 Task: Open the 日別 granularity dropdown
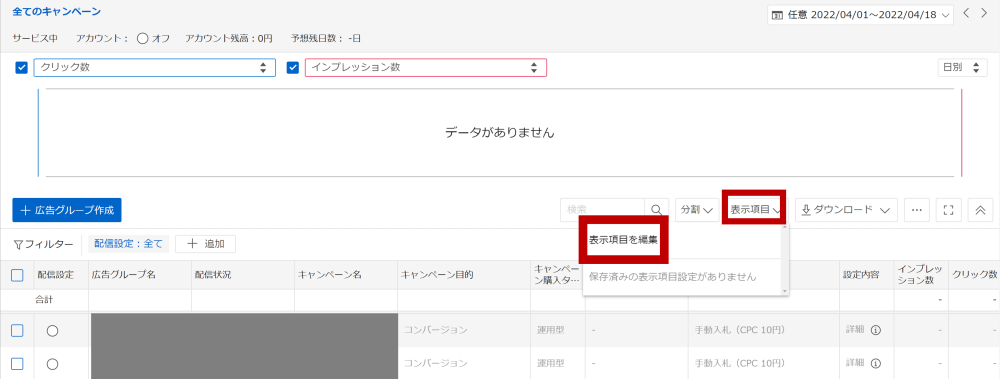[x=962, y=67]
